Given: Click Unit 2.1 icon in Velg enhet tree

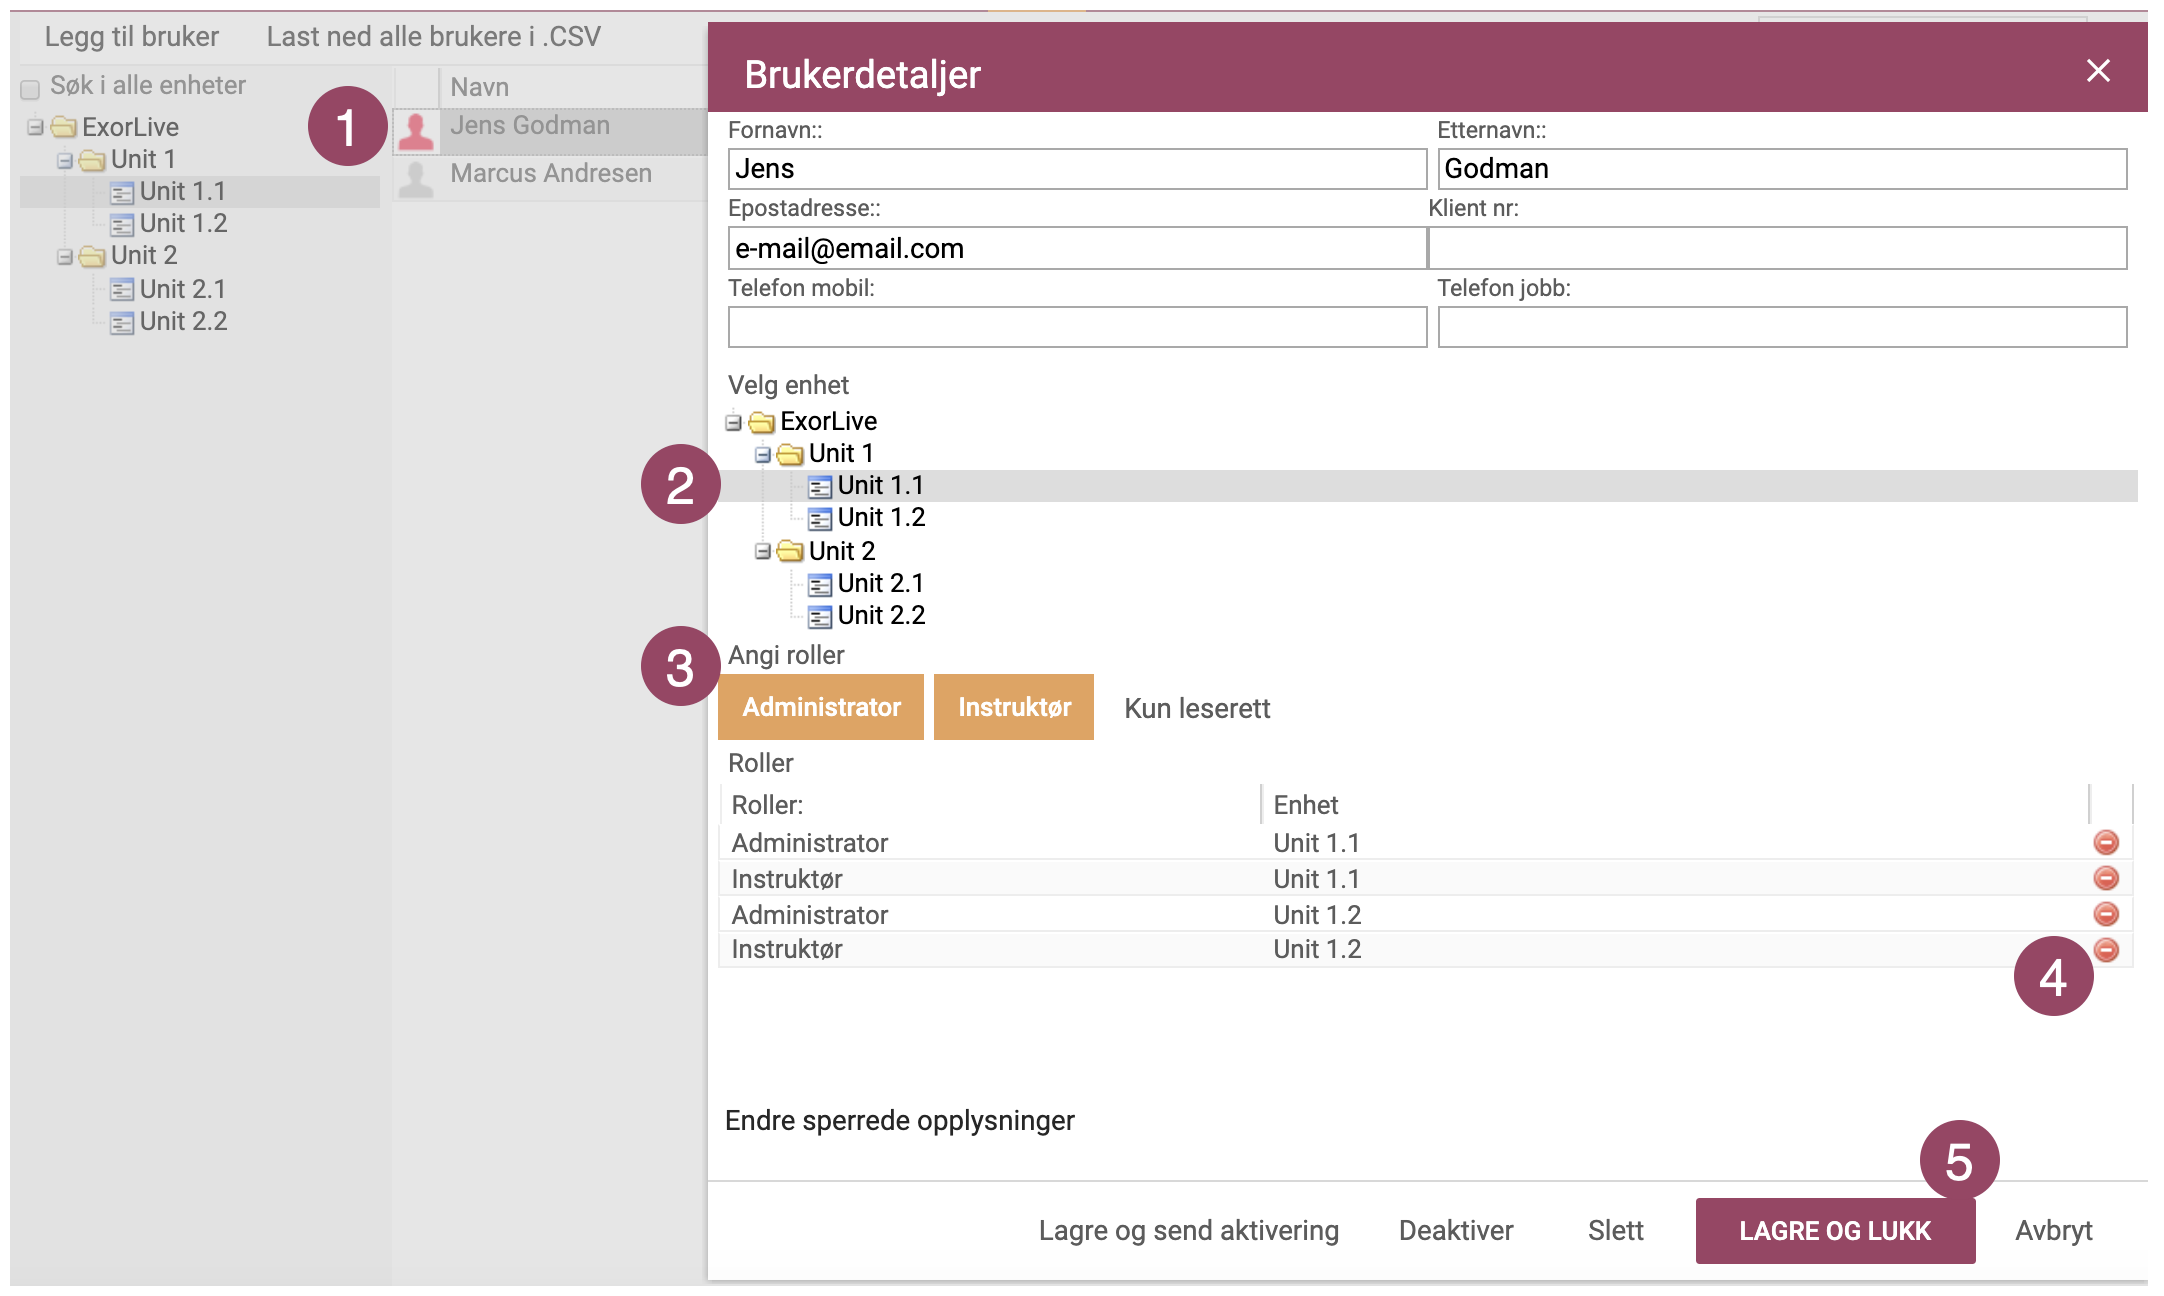Looking at the screenshot, I should point(820,584).
